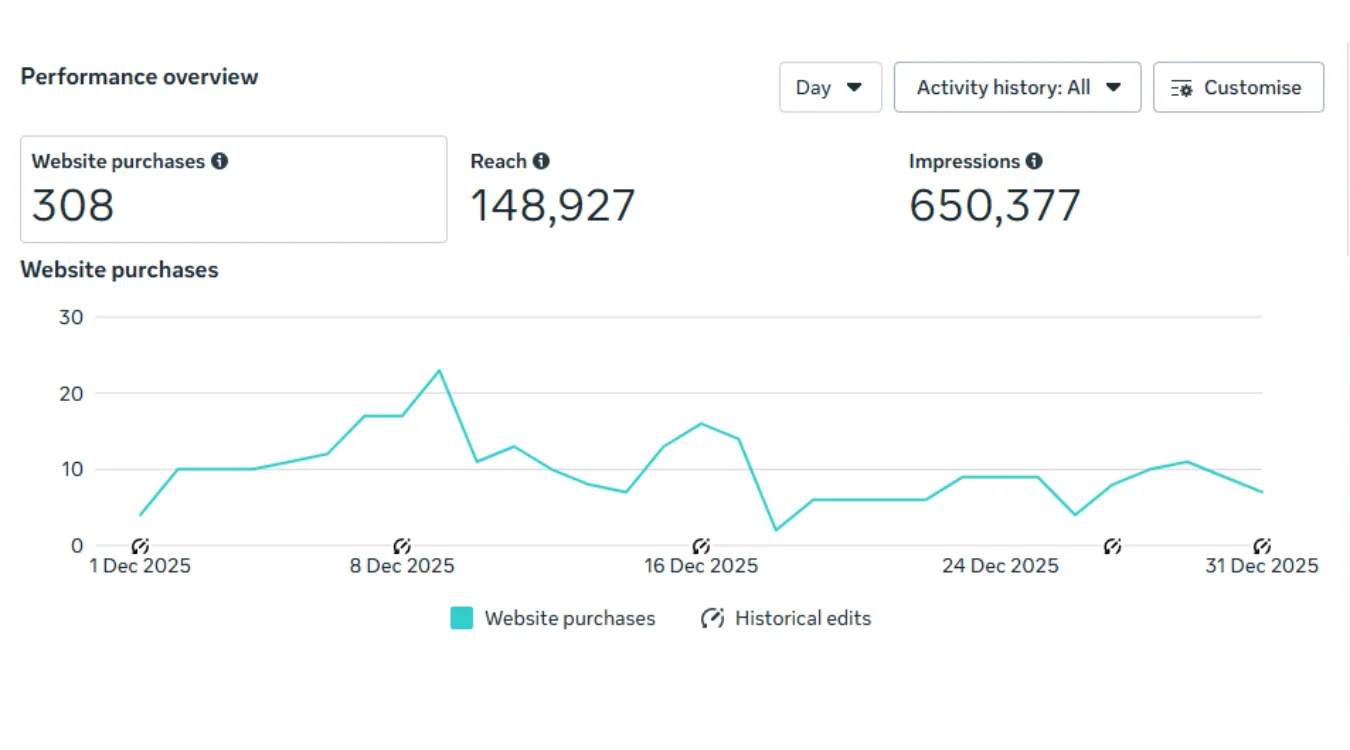Switch the chart to the Reach metric

pyautogui.click(x=552, y=189)
